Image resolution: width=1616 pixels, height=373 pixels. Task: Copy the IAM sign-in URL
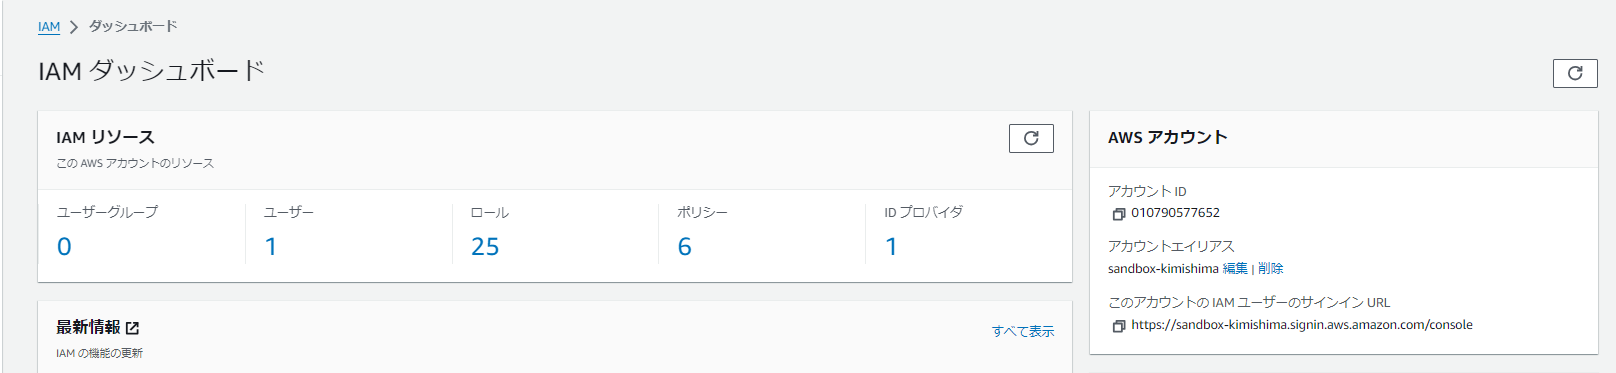(1119, 326)
